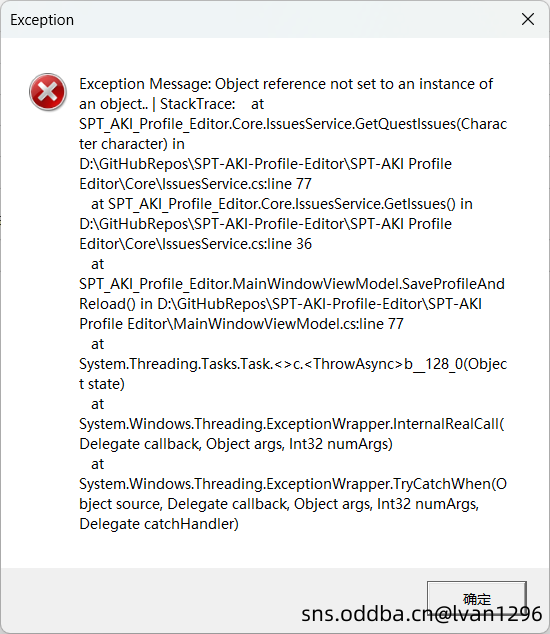The width and height of the screenshot is (550, 634).
Task: Click 'Delegate callback, Object args, Int32 numArgs)' line
Action: tap(236, 444)
